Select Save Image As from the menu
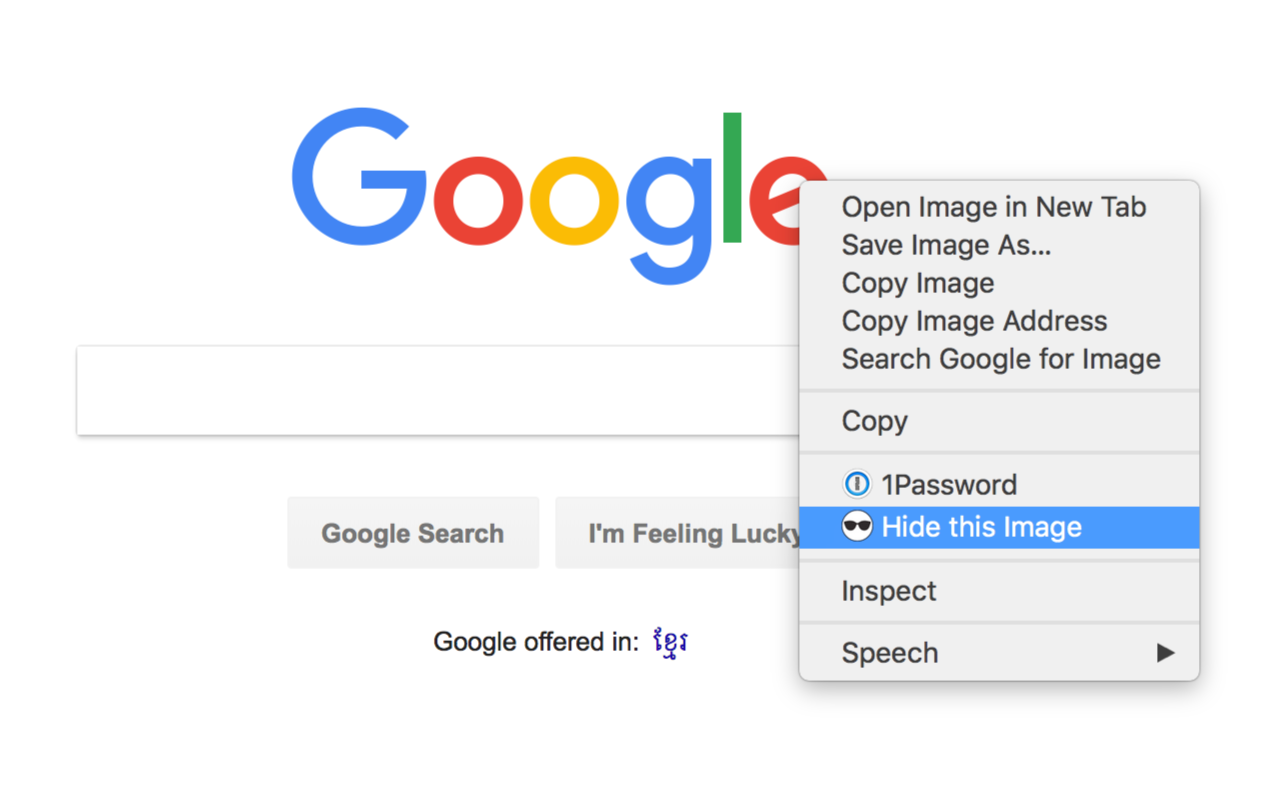The width and height of the screenshot is (1280, 800). pos(945,245)
